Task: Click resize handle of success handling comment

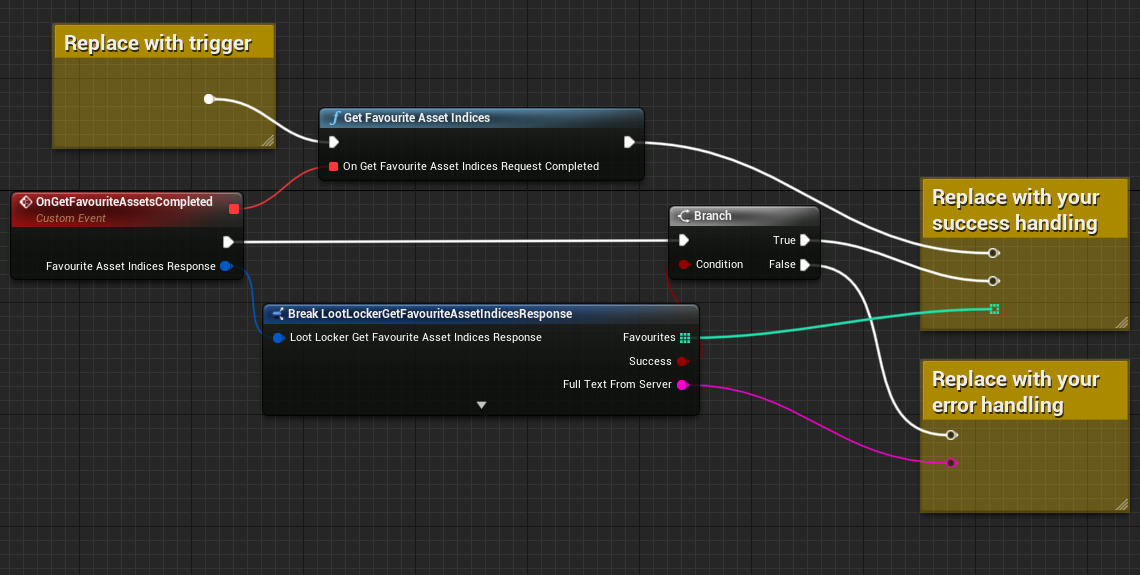Action: click(1121, 322)
